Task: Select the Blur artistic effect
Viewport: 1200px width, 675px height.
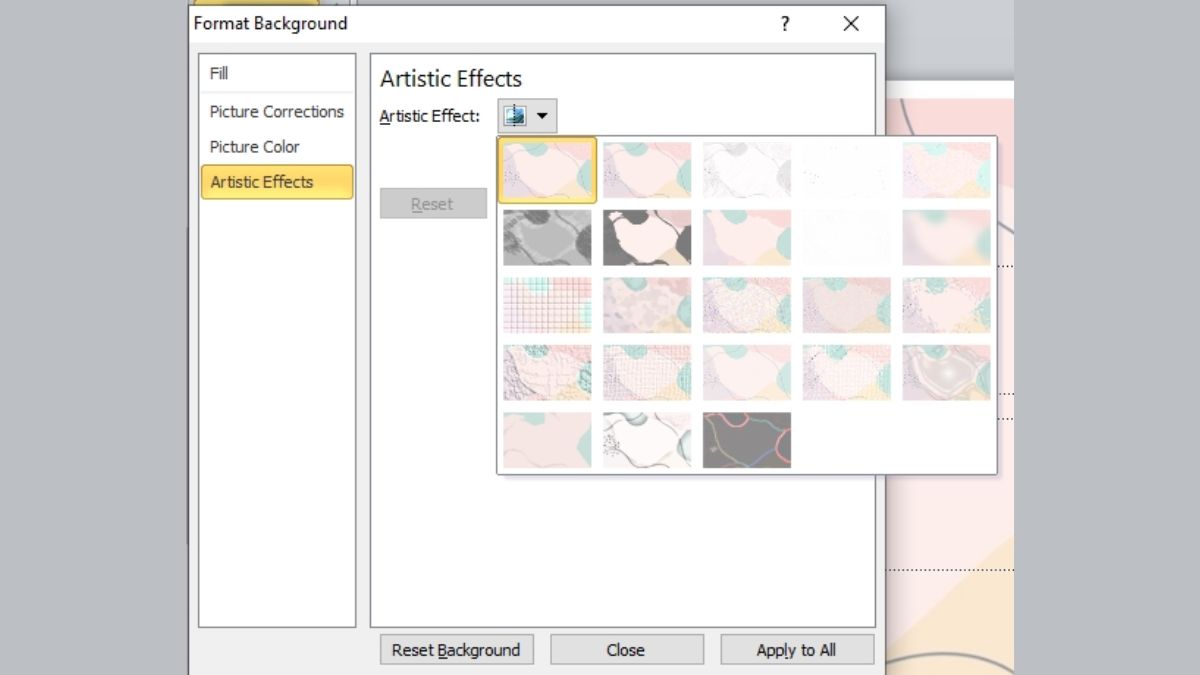Action: click(947, 238)
